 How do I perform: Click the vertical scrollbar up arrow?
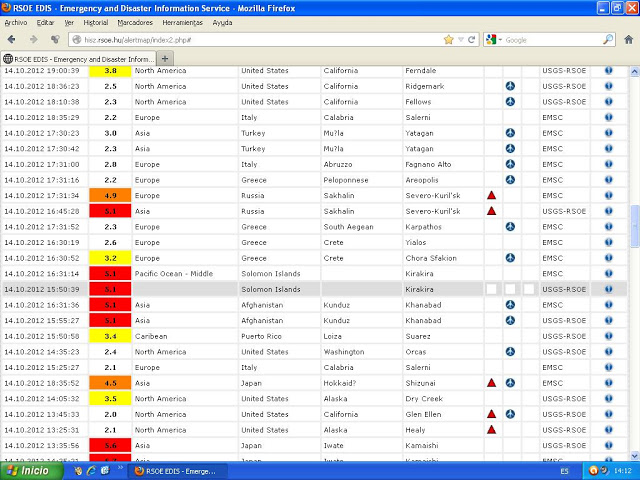pyautogui.click(x=635, y=71)
